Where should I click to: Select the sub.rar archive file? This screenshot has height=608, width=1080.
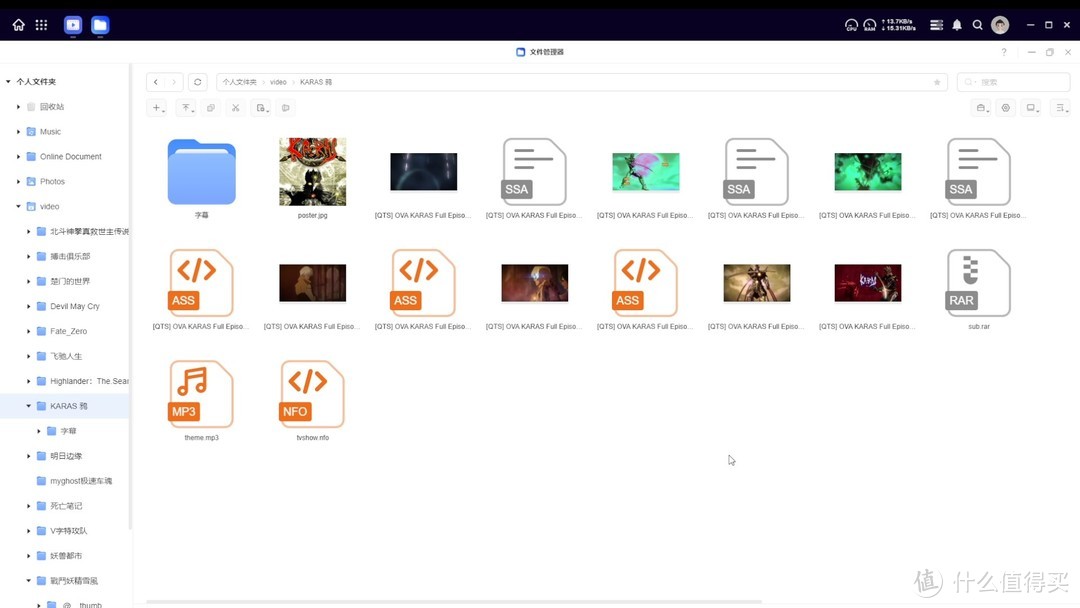click(x=978, y=283)
